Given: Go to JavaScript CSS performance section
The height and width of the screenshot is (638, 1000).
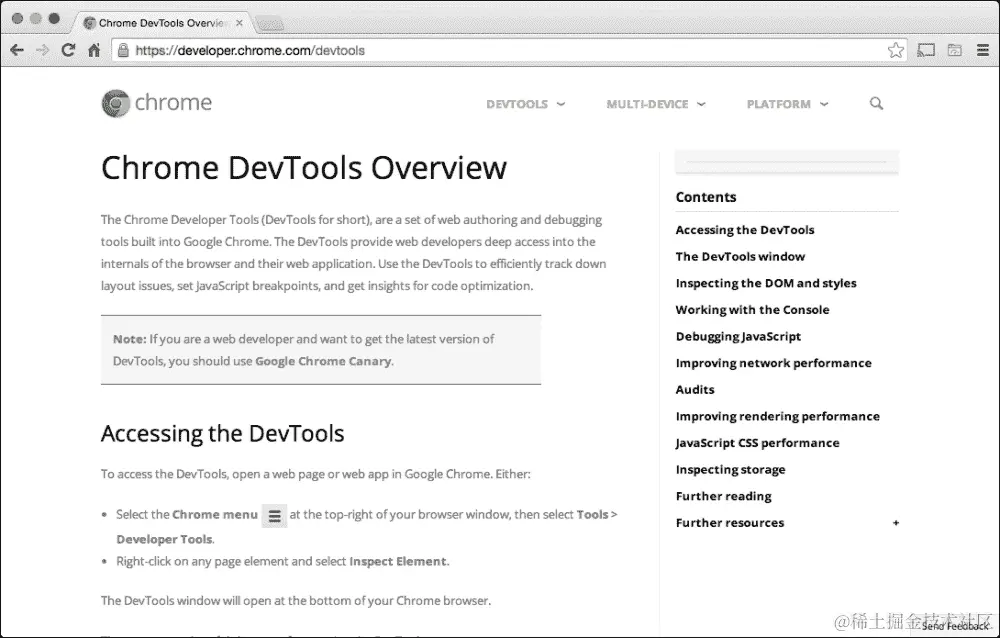Looking at the screenshot, I should [757, 443].
